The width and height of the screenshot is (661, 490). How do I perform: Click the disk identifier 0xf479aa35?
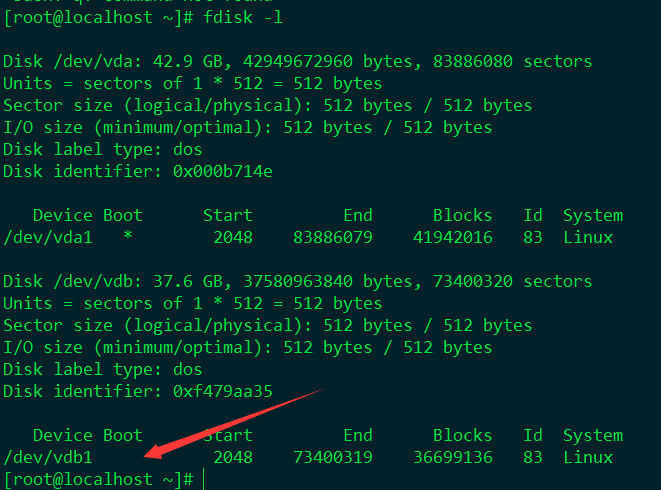222,391
